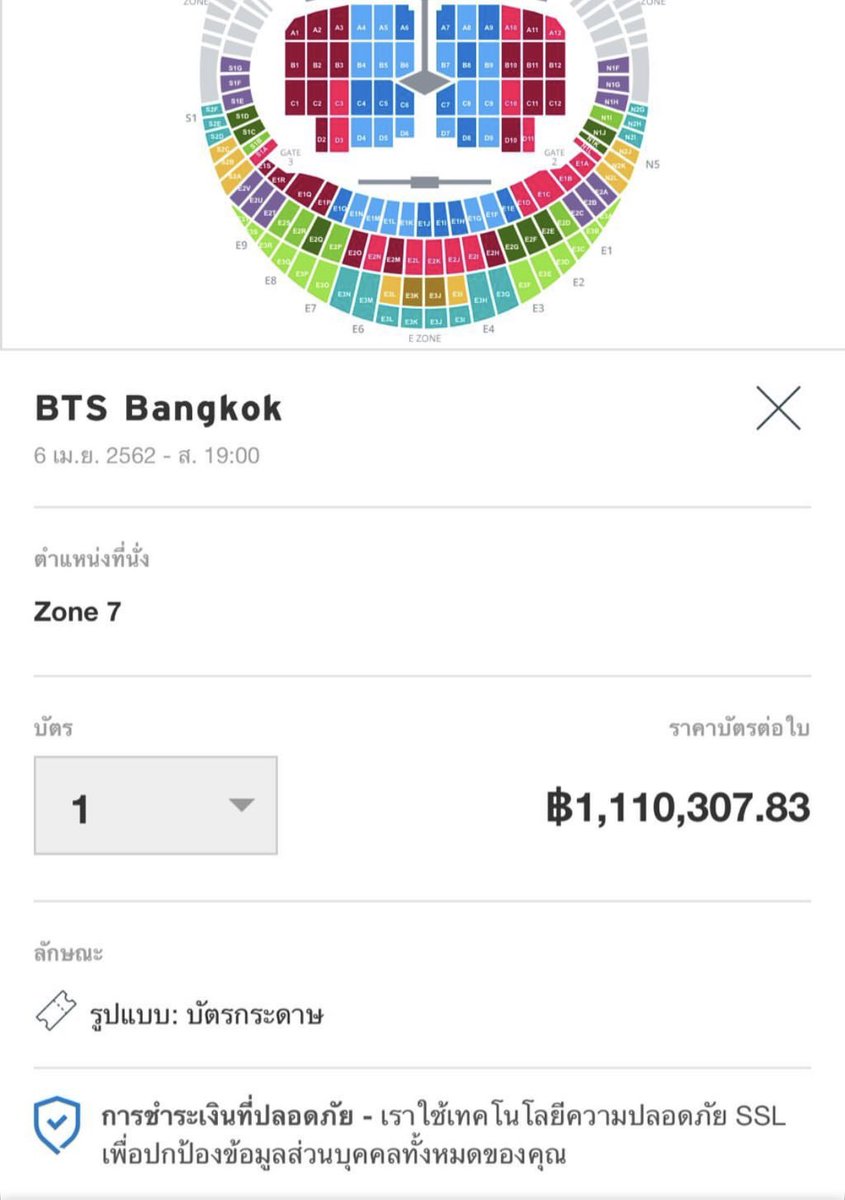
Task: Click the Zone 7 seat location text
Action: tap(78, 612)
